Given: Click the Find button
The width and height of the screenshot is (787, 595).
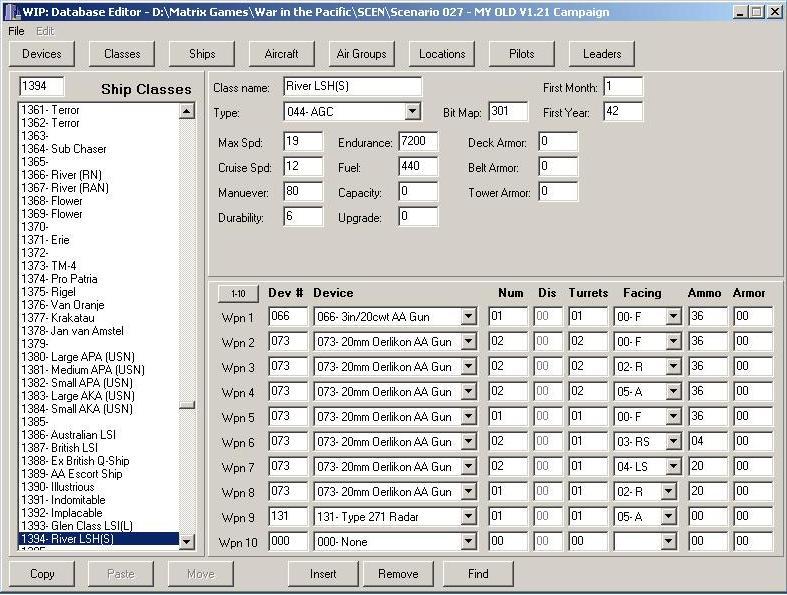Looking at the screenshot, I should tap(478, 574).
